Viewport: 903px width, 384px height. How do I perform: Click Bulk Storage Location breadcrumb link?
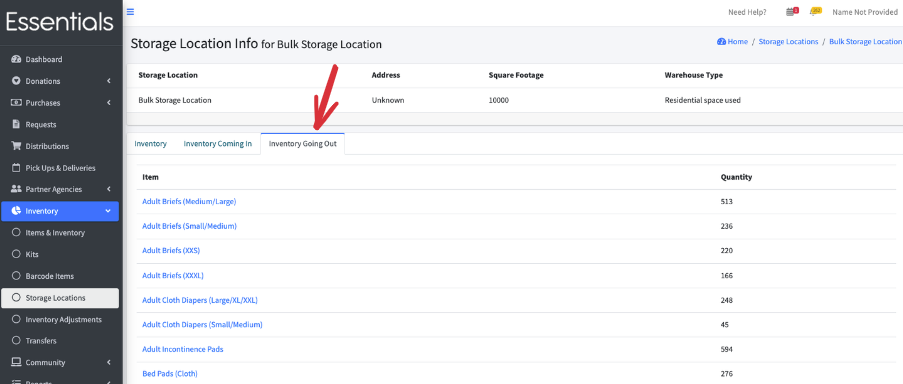click(x=865, y=42)
